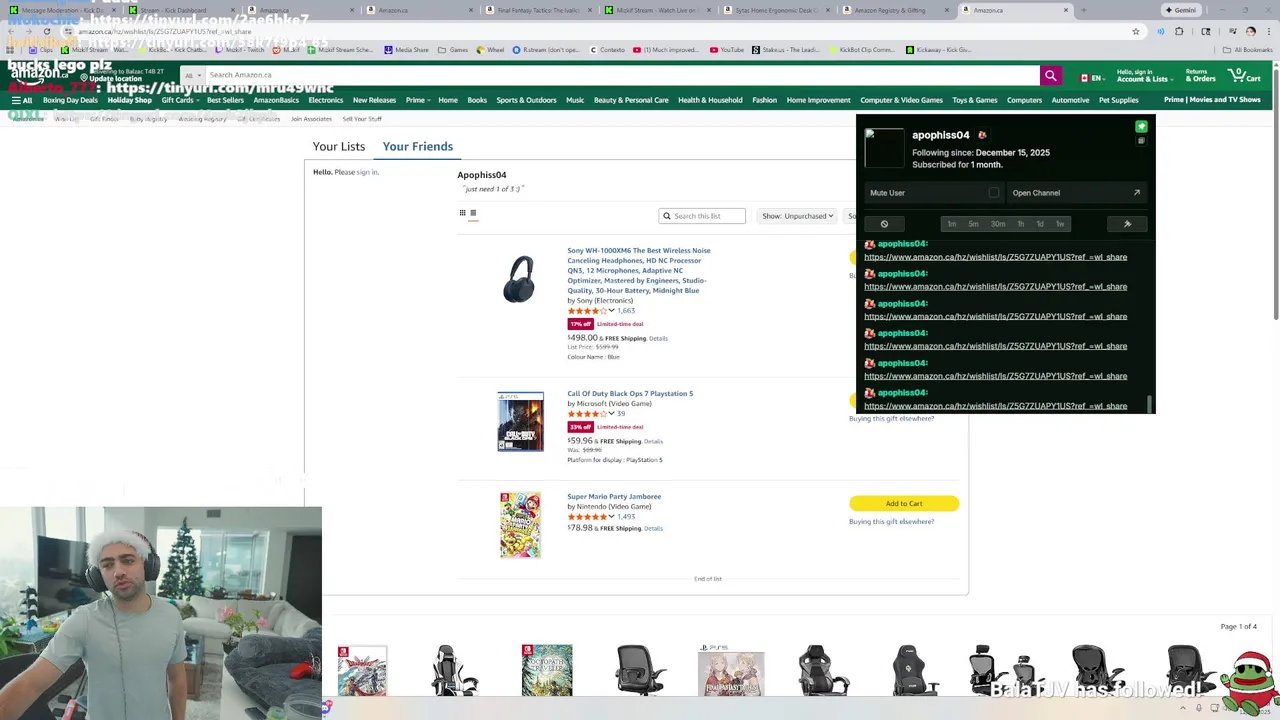Click the chat panel scrollbar thumb
This screenshot has height=720, width=1280.
point(1150,403)
